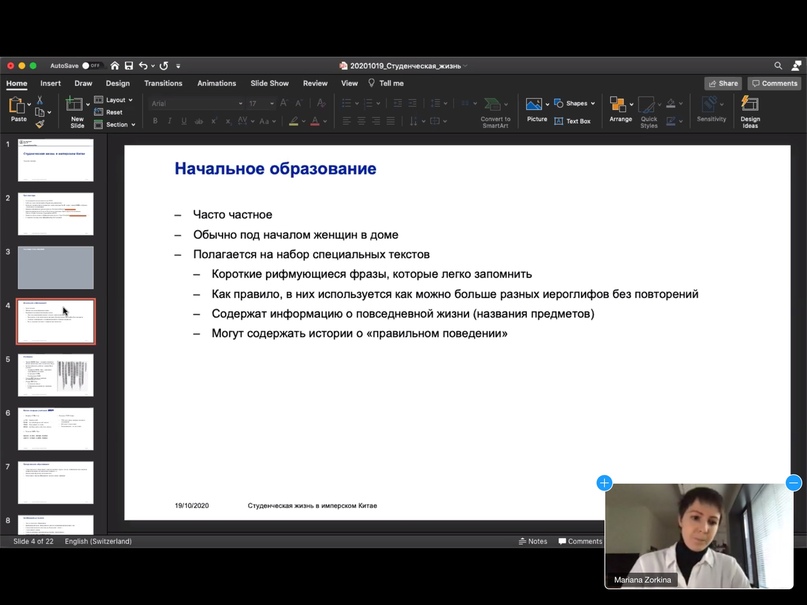
Task: Open Design Ideas pane
Action: (750, 109)
